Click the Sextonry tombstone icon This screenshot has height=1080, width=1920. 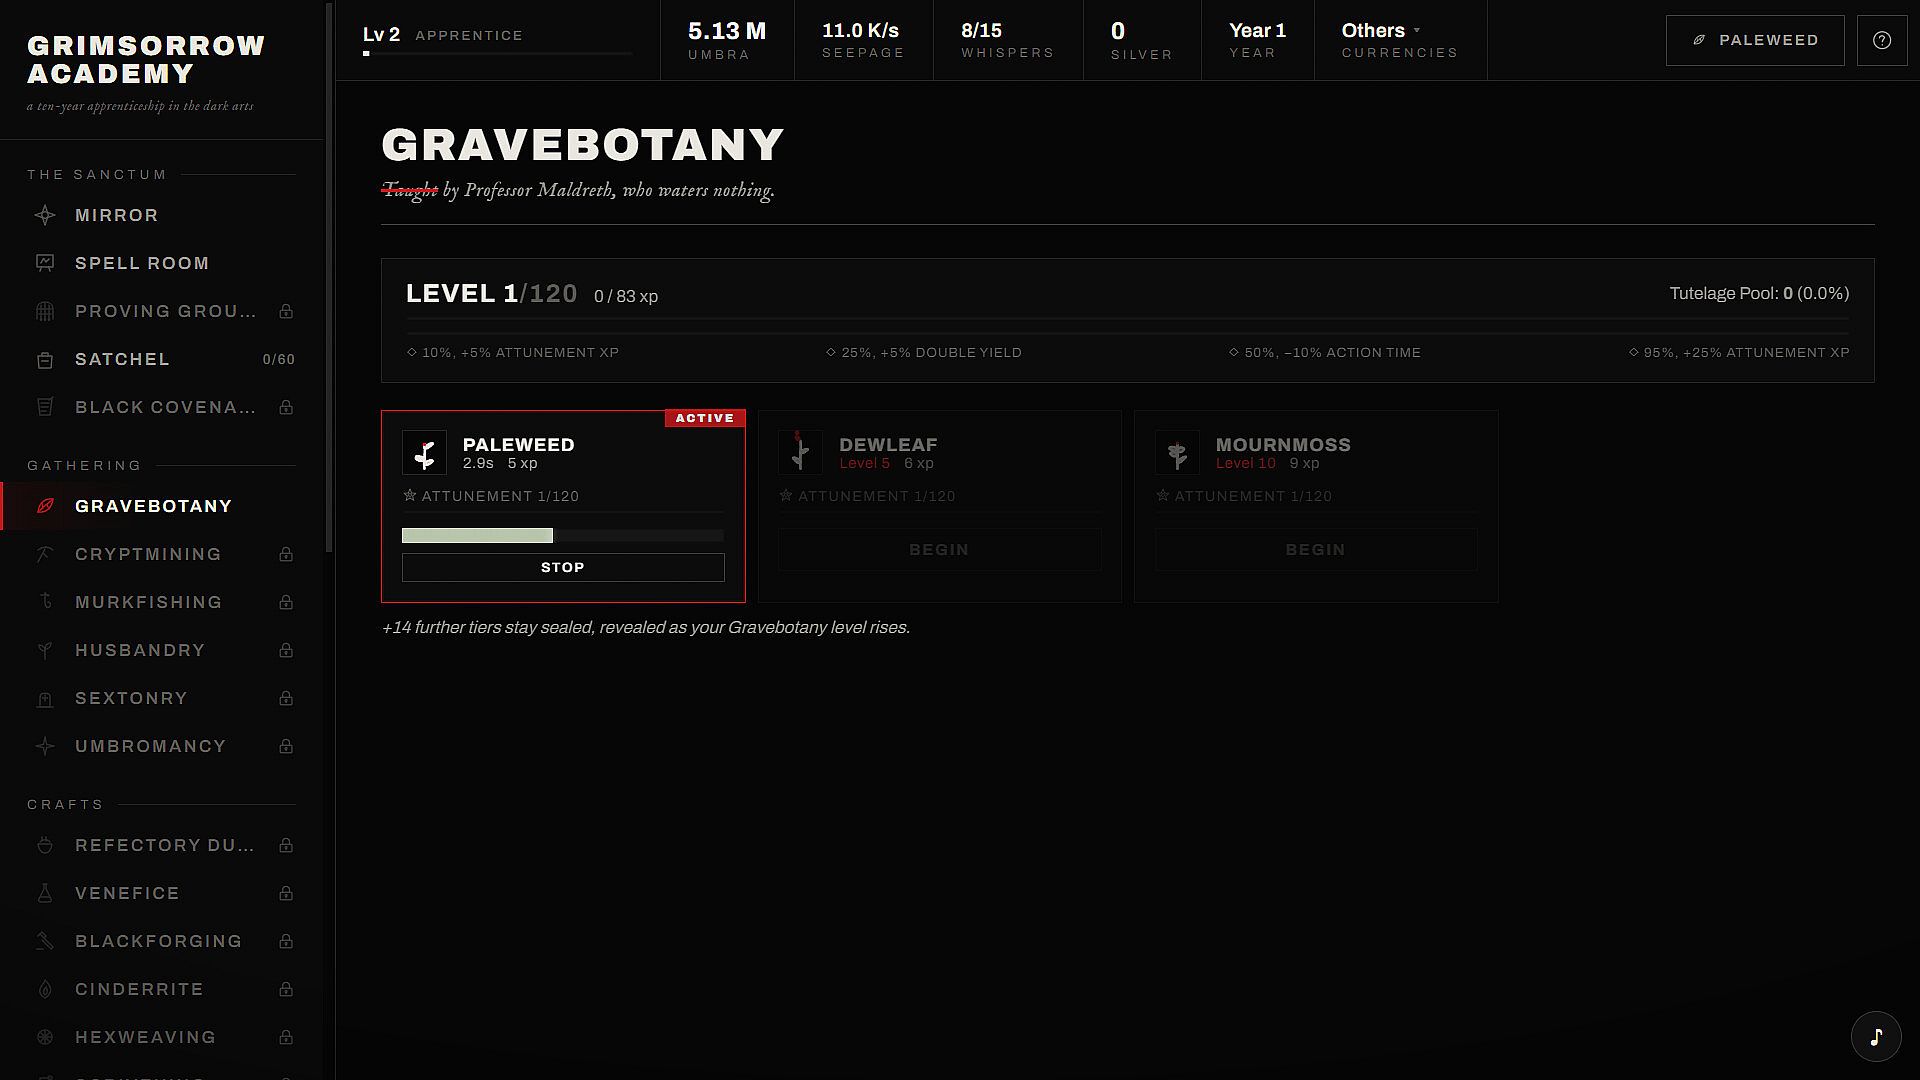45,698
